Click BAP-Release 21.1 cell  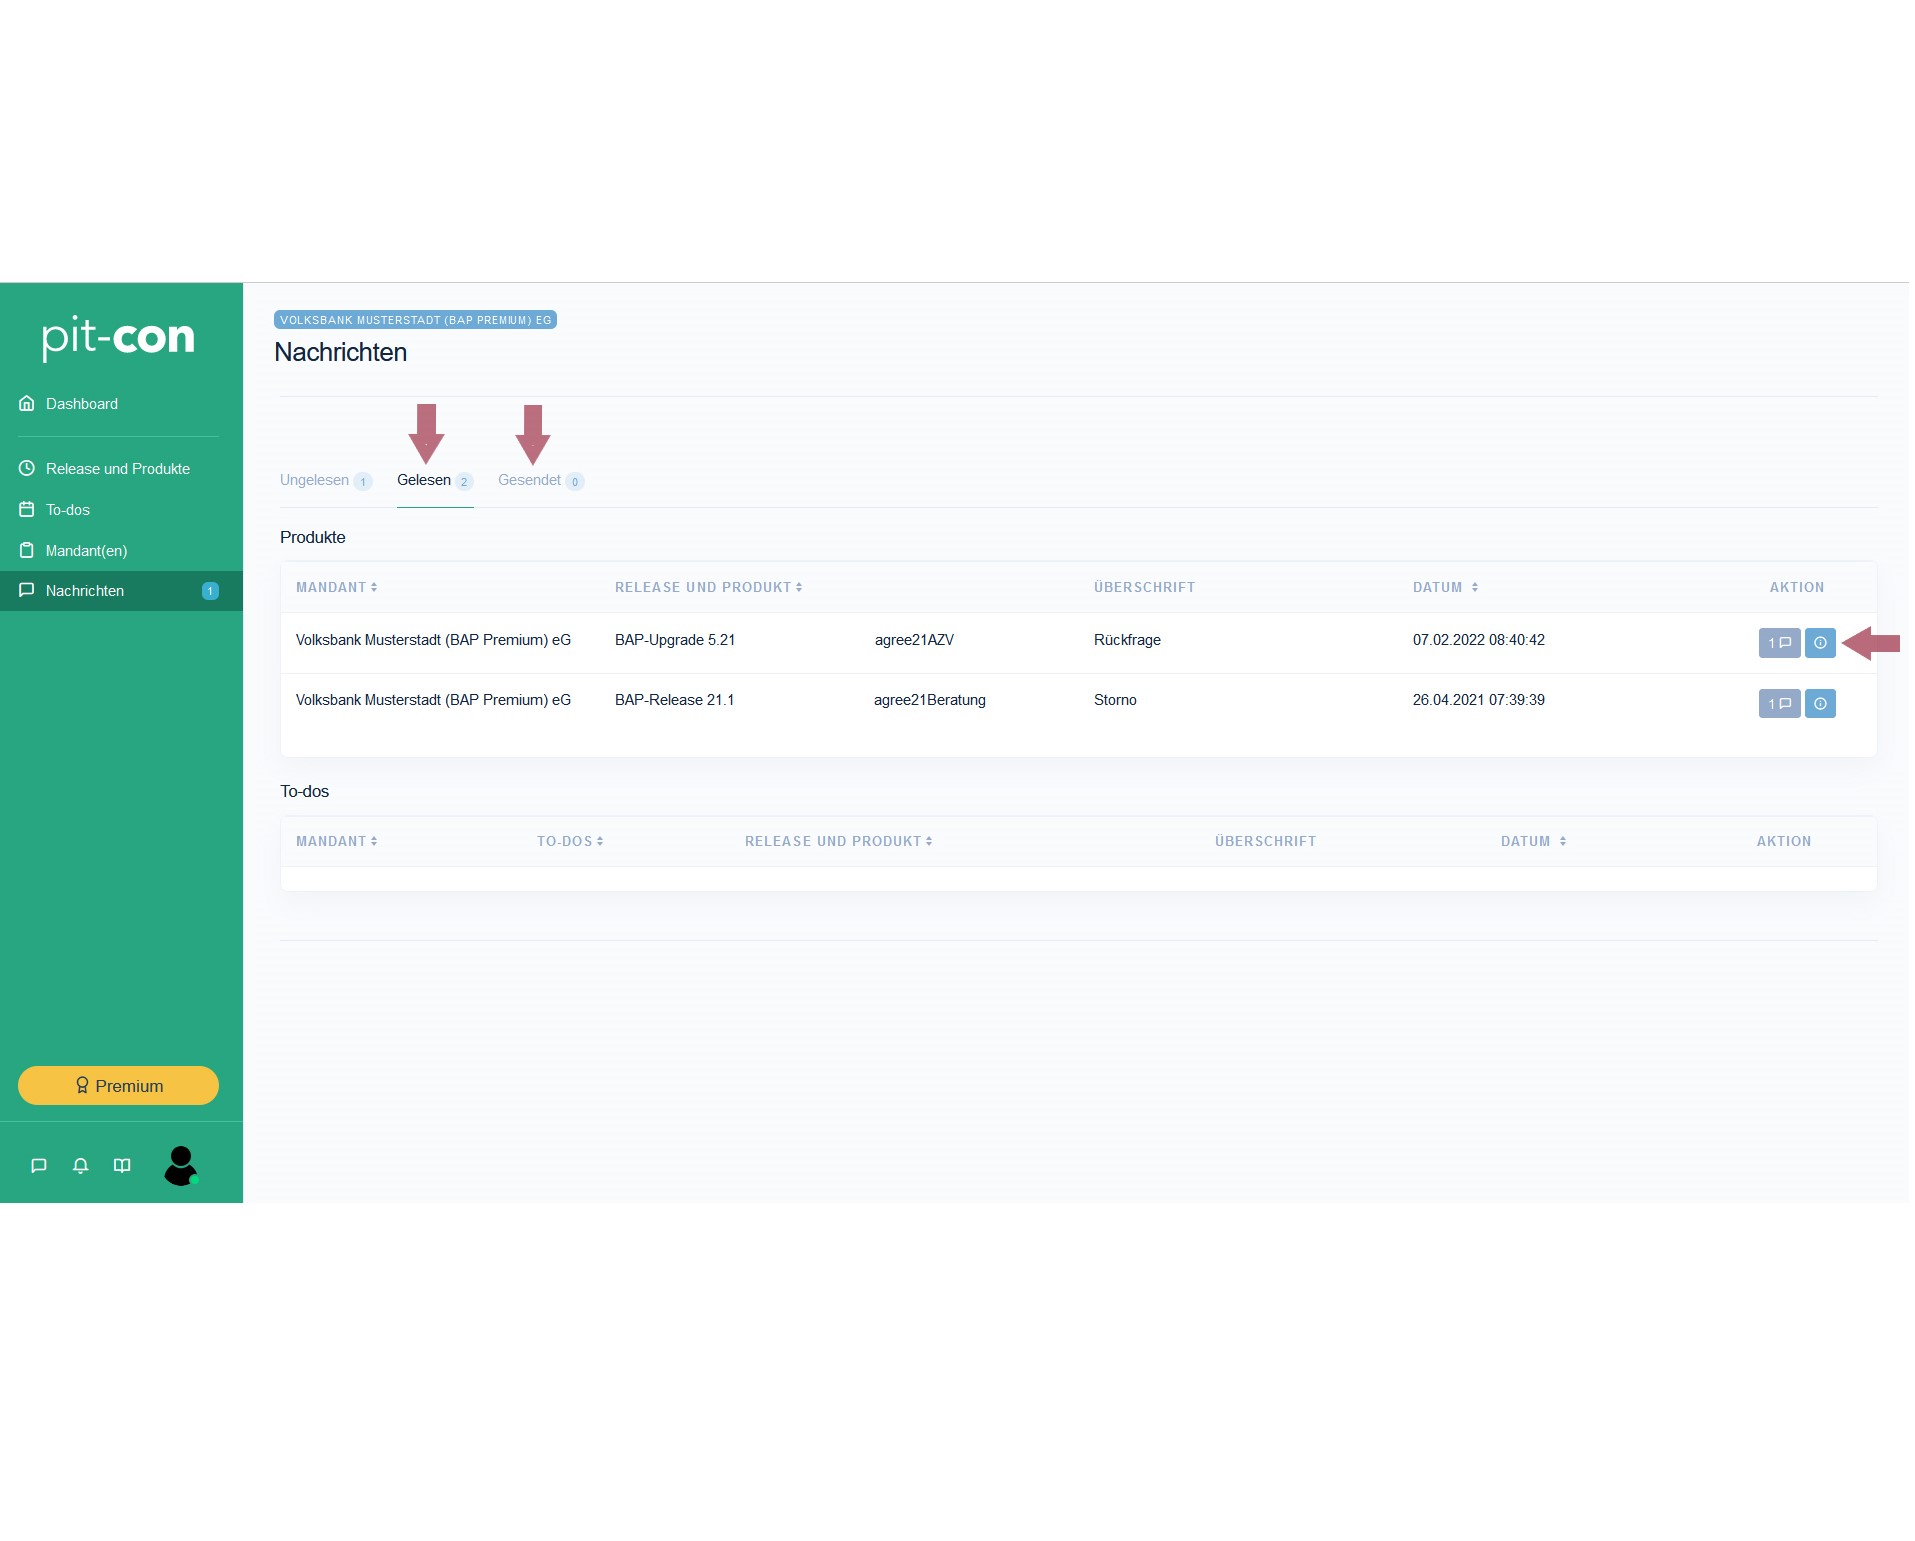pyautogui.click(x=675, y=700)
